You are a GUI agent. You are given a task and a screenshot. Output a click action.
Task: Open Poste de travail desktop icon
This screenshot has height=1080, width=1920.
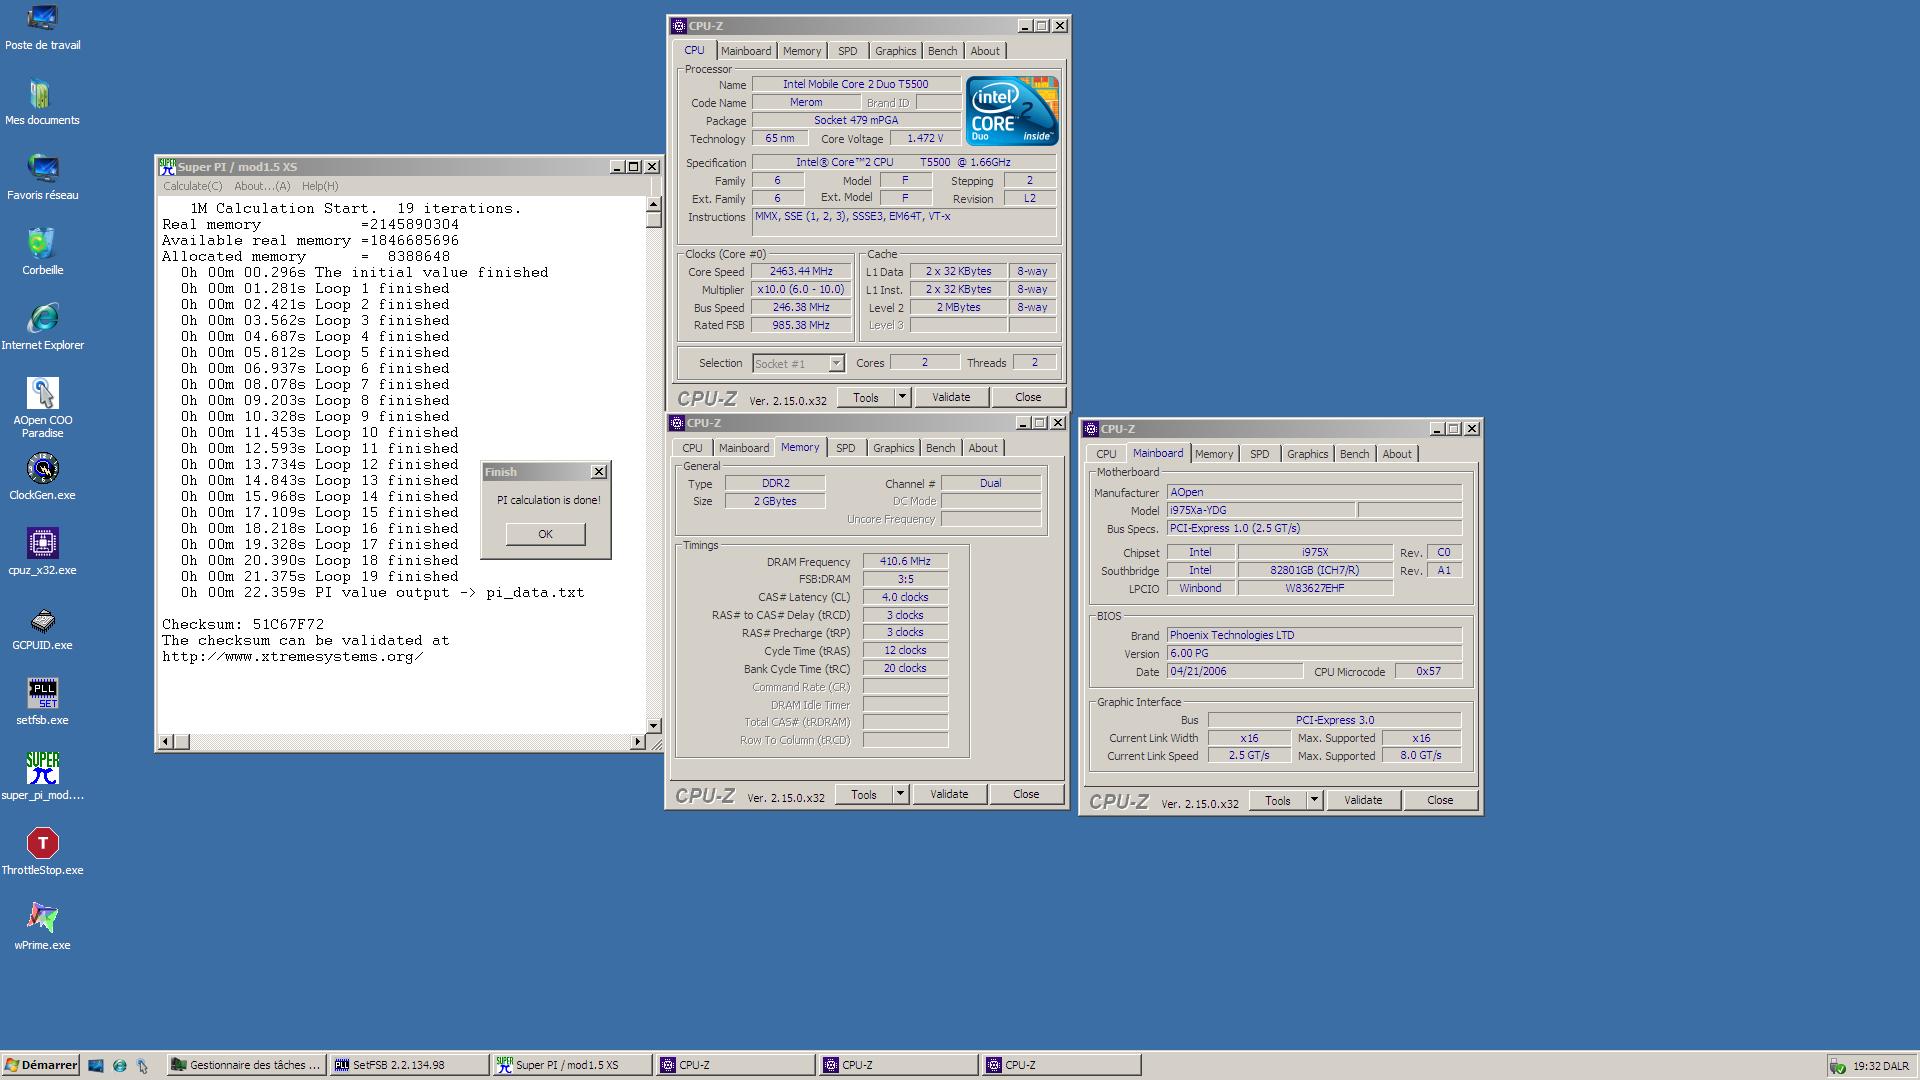point(42,28)
